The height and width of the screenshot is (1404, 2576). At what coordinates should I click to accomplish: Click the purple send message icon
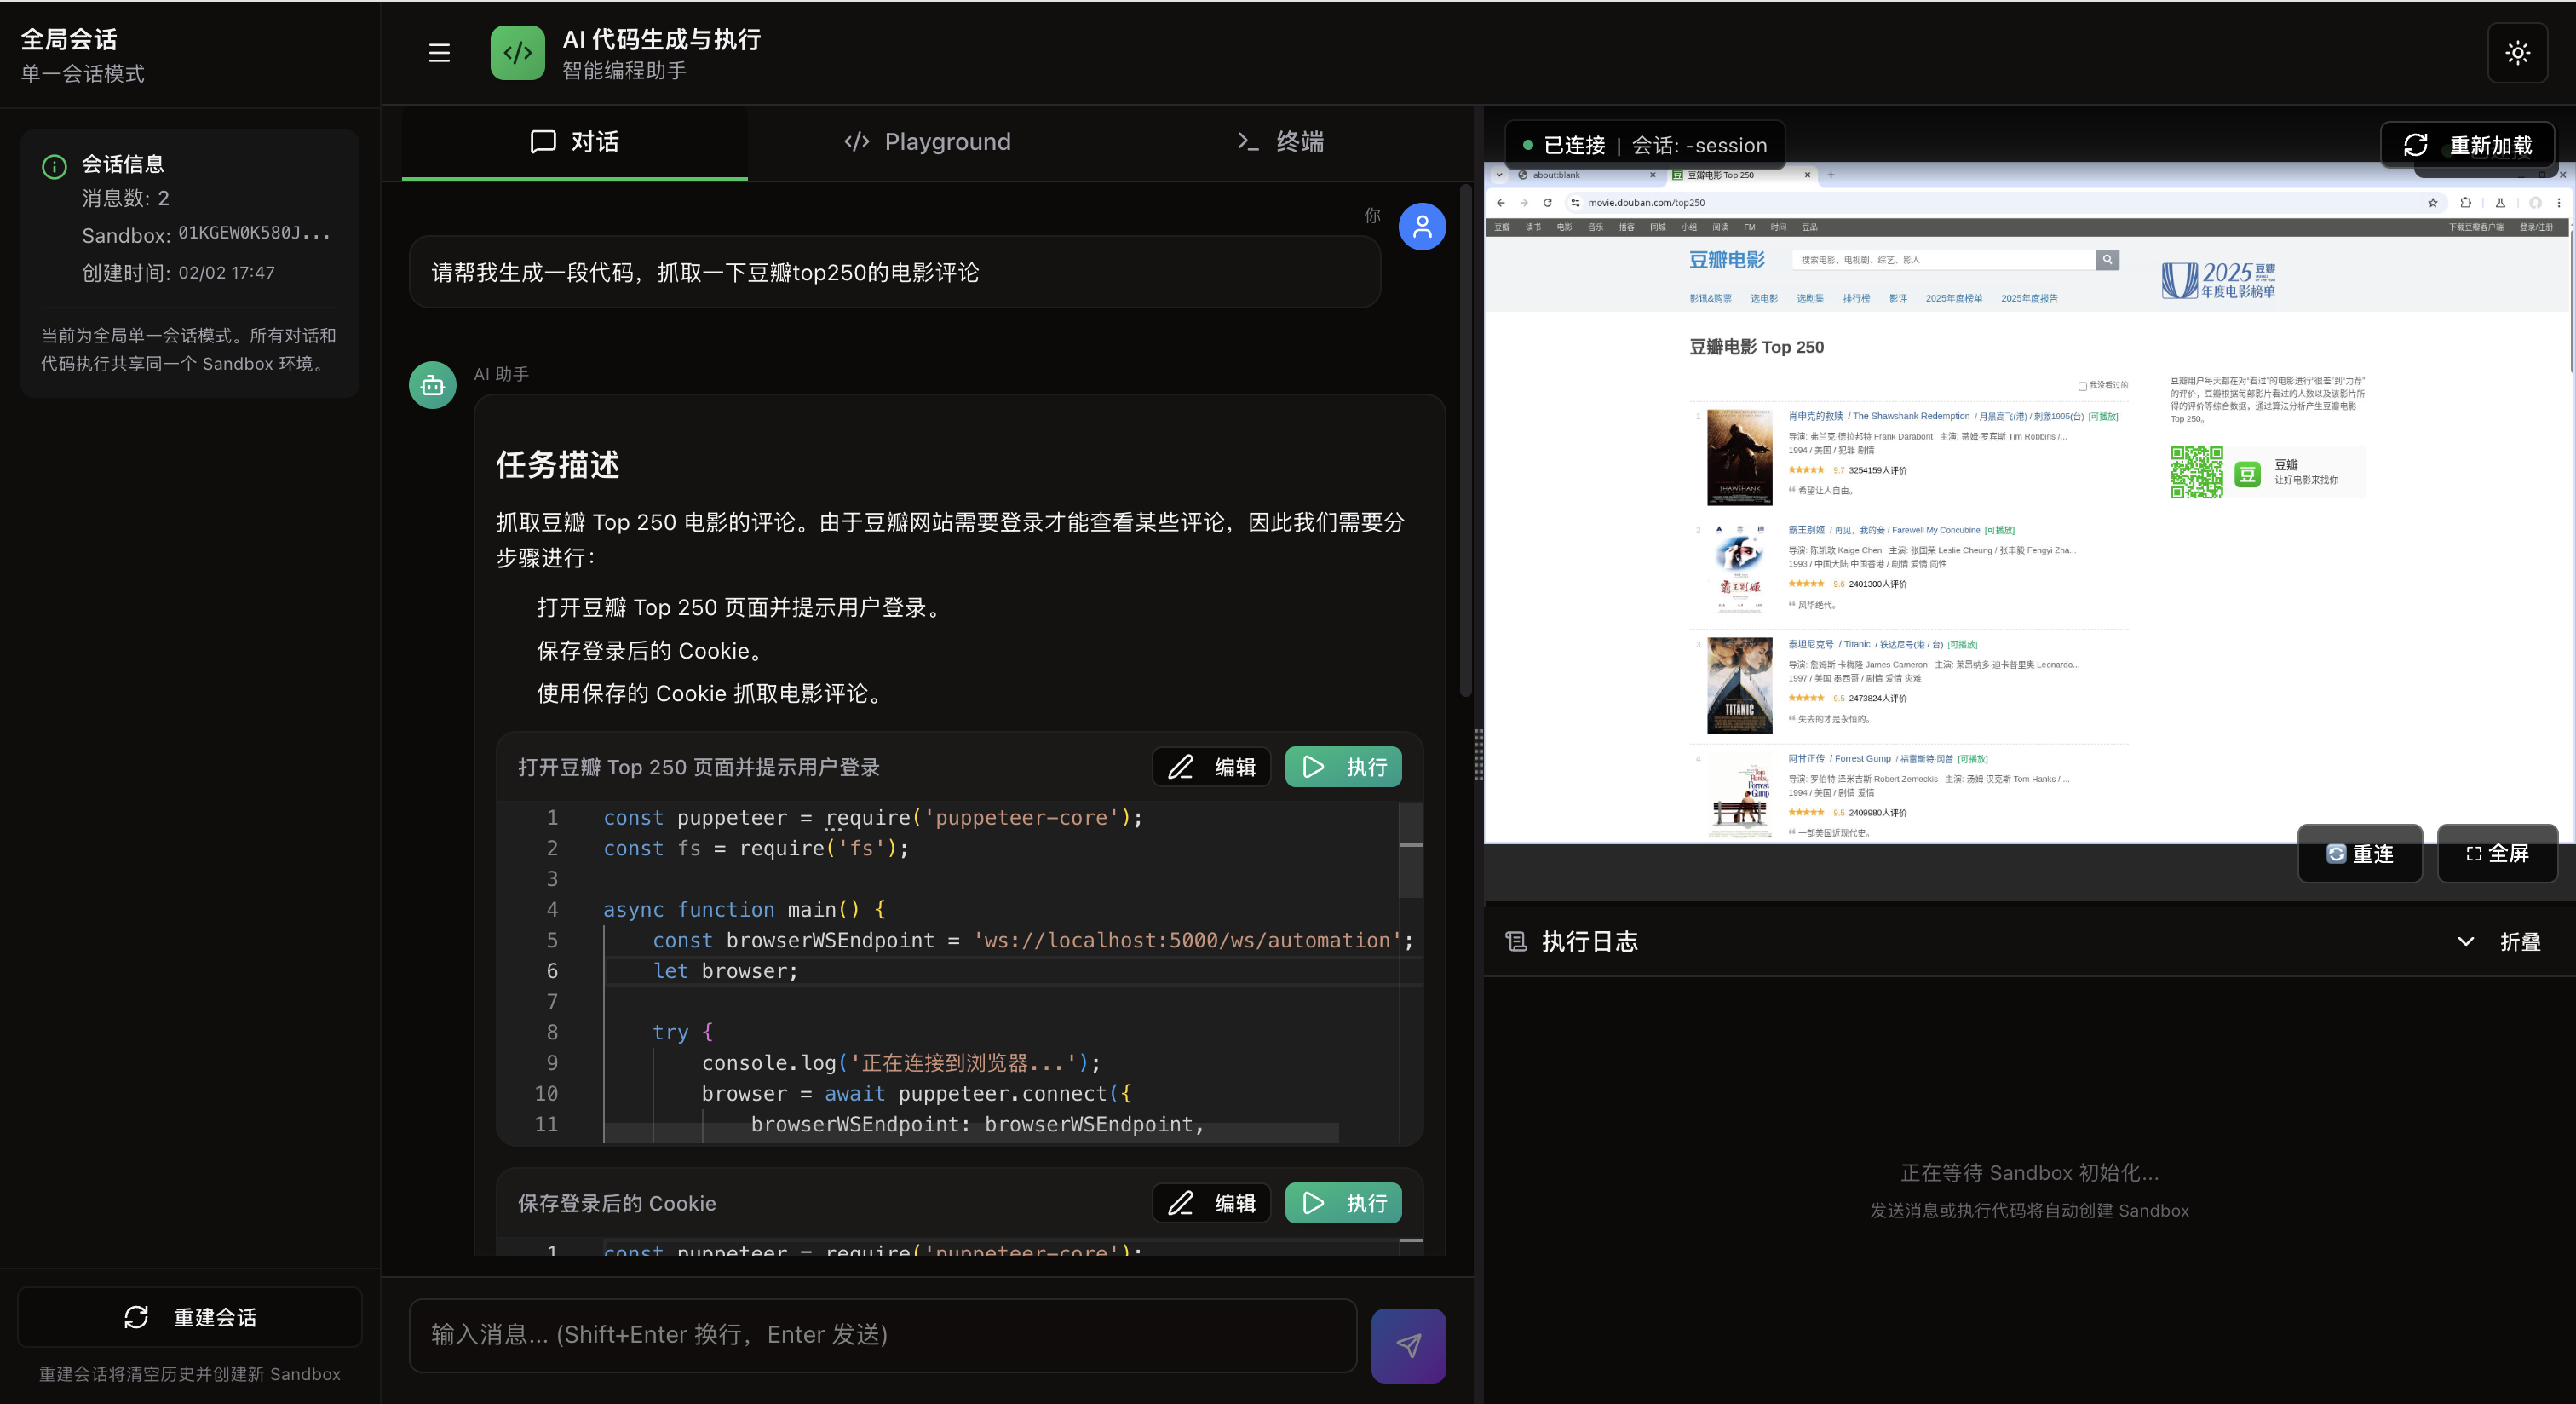[1408, 1345]
